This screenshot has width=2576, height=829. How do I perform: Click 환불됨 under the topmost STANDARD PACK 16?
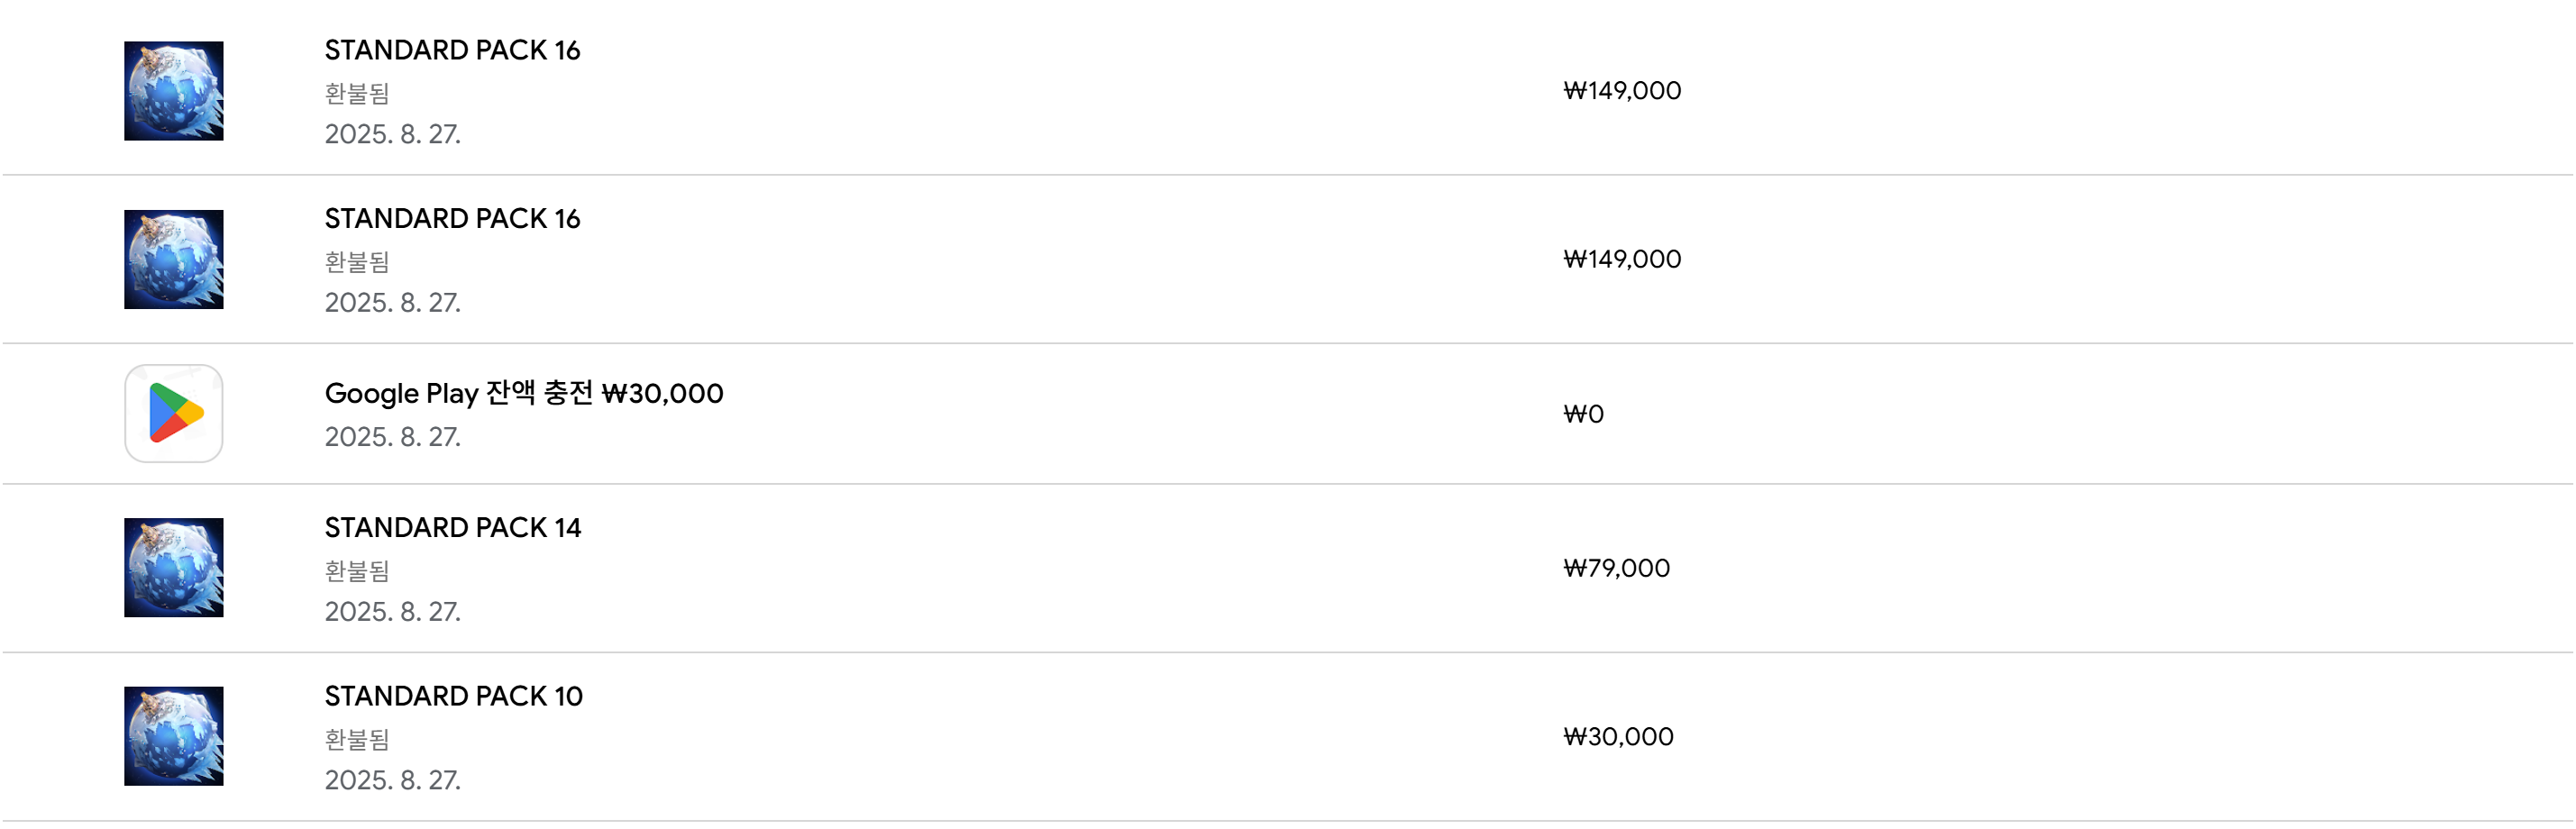pos(357,93)
